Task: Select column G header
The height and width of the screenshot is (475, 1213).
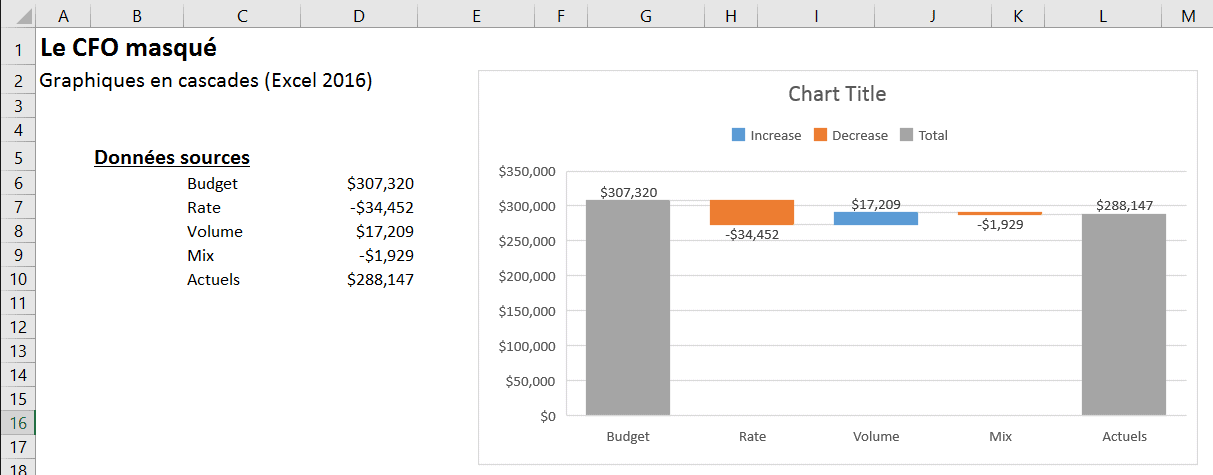Action: pos(646,14)
